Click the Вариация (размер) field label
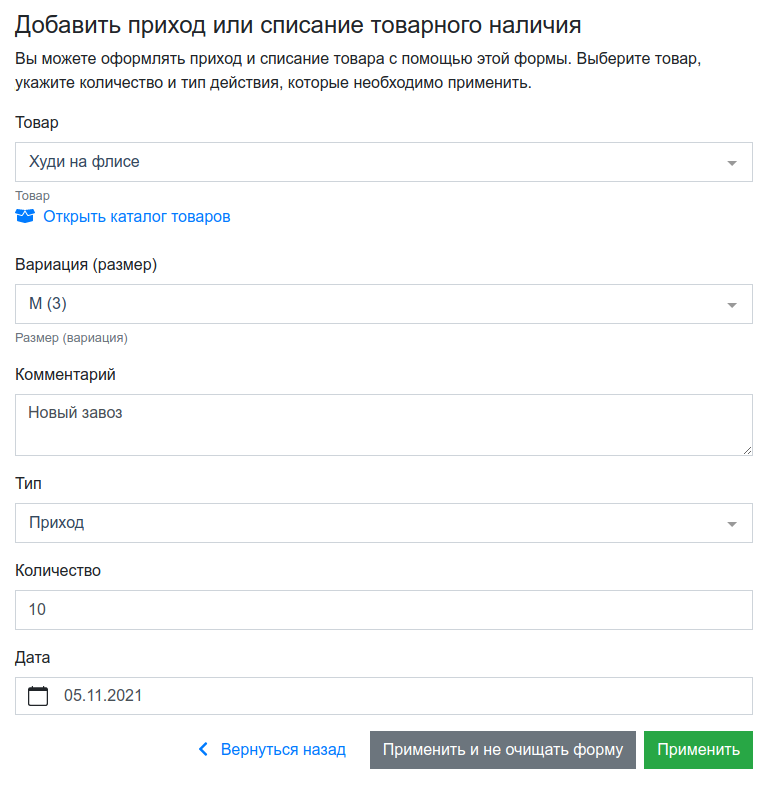 (86, 264)
